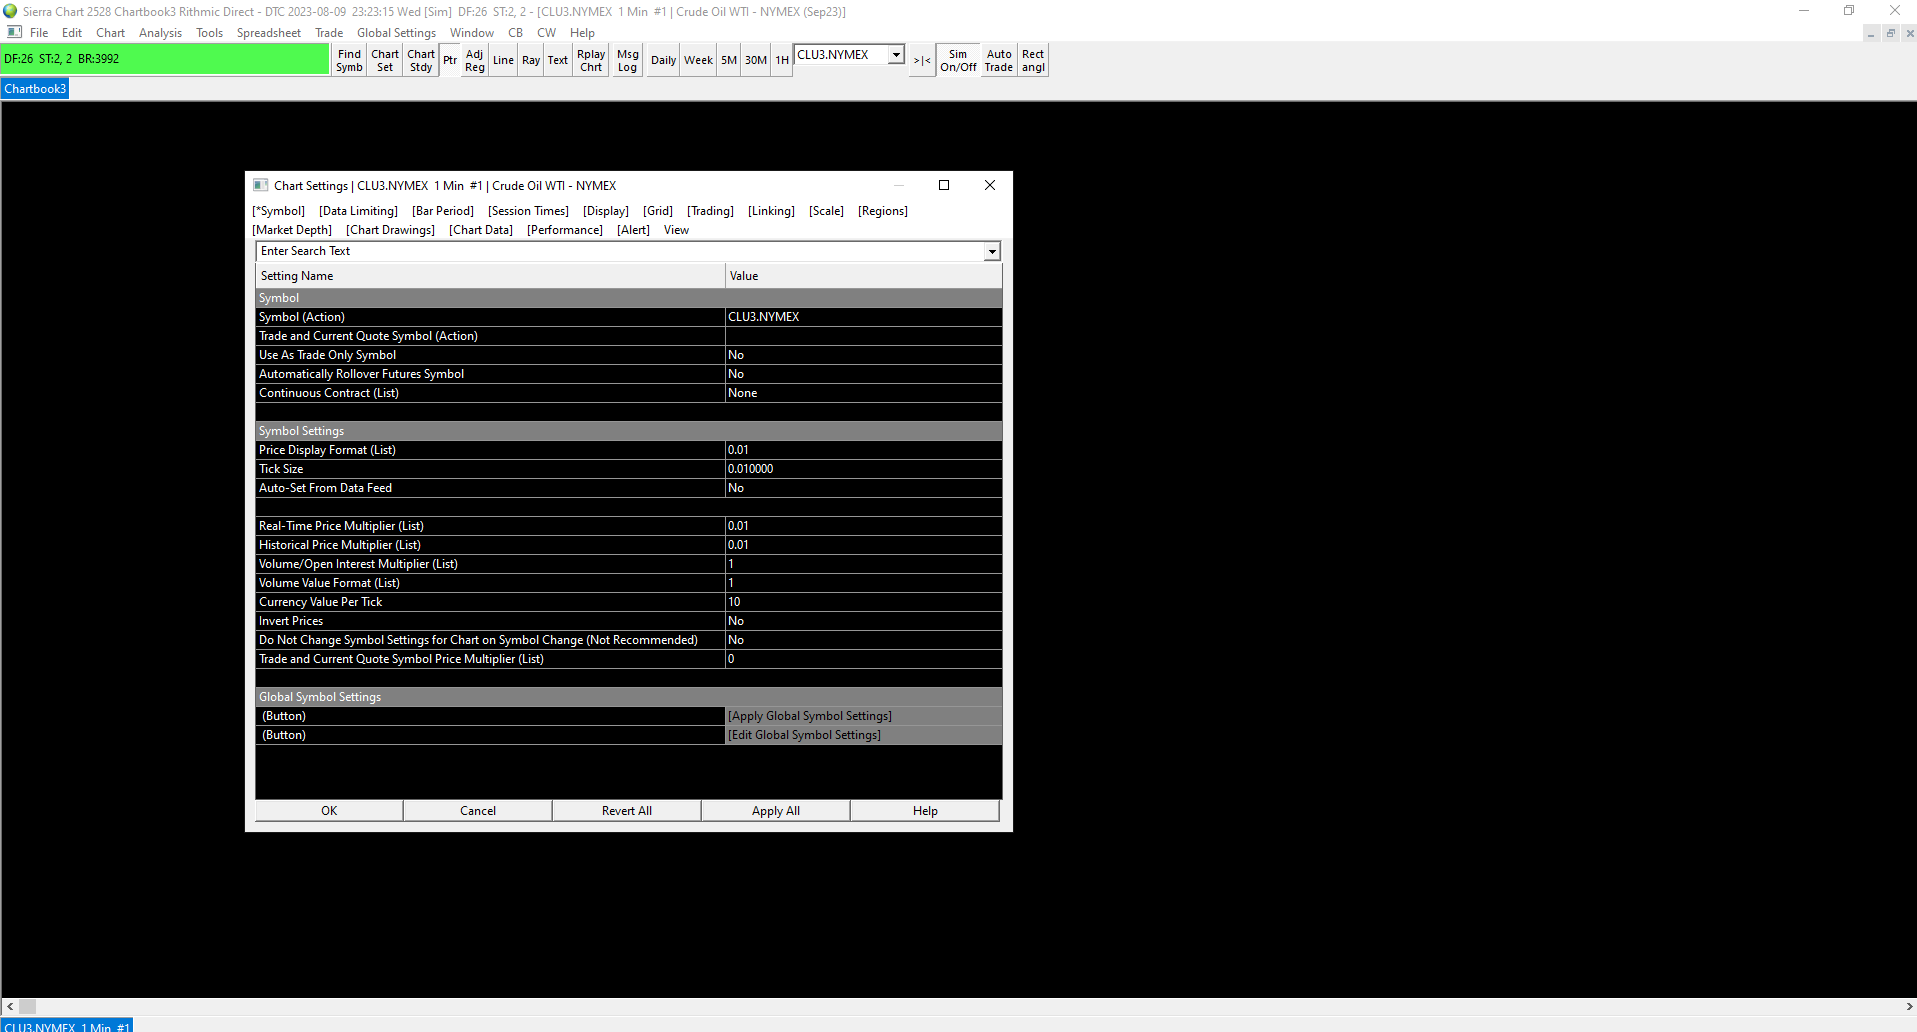1917x1032 pixels.
Task: Edit Currency Value Per Tick value
Action: pos(864,602)
